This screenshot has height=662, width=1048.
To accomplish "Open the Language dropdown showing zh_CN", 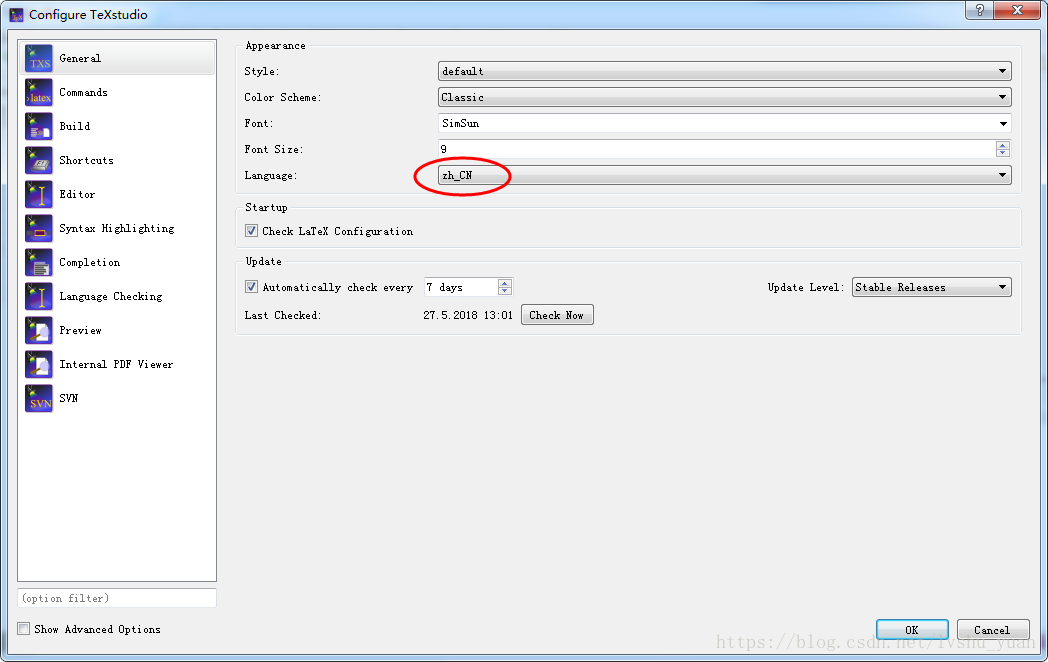I will click(725, 175).
